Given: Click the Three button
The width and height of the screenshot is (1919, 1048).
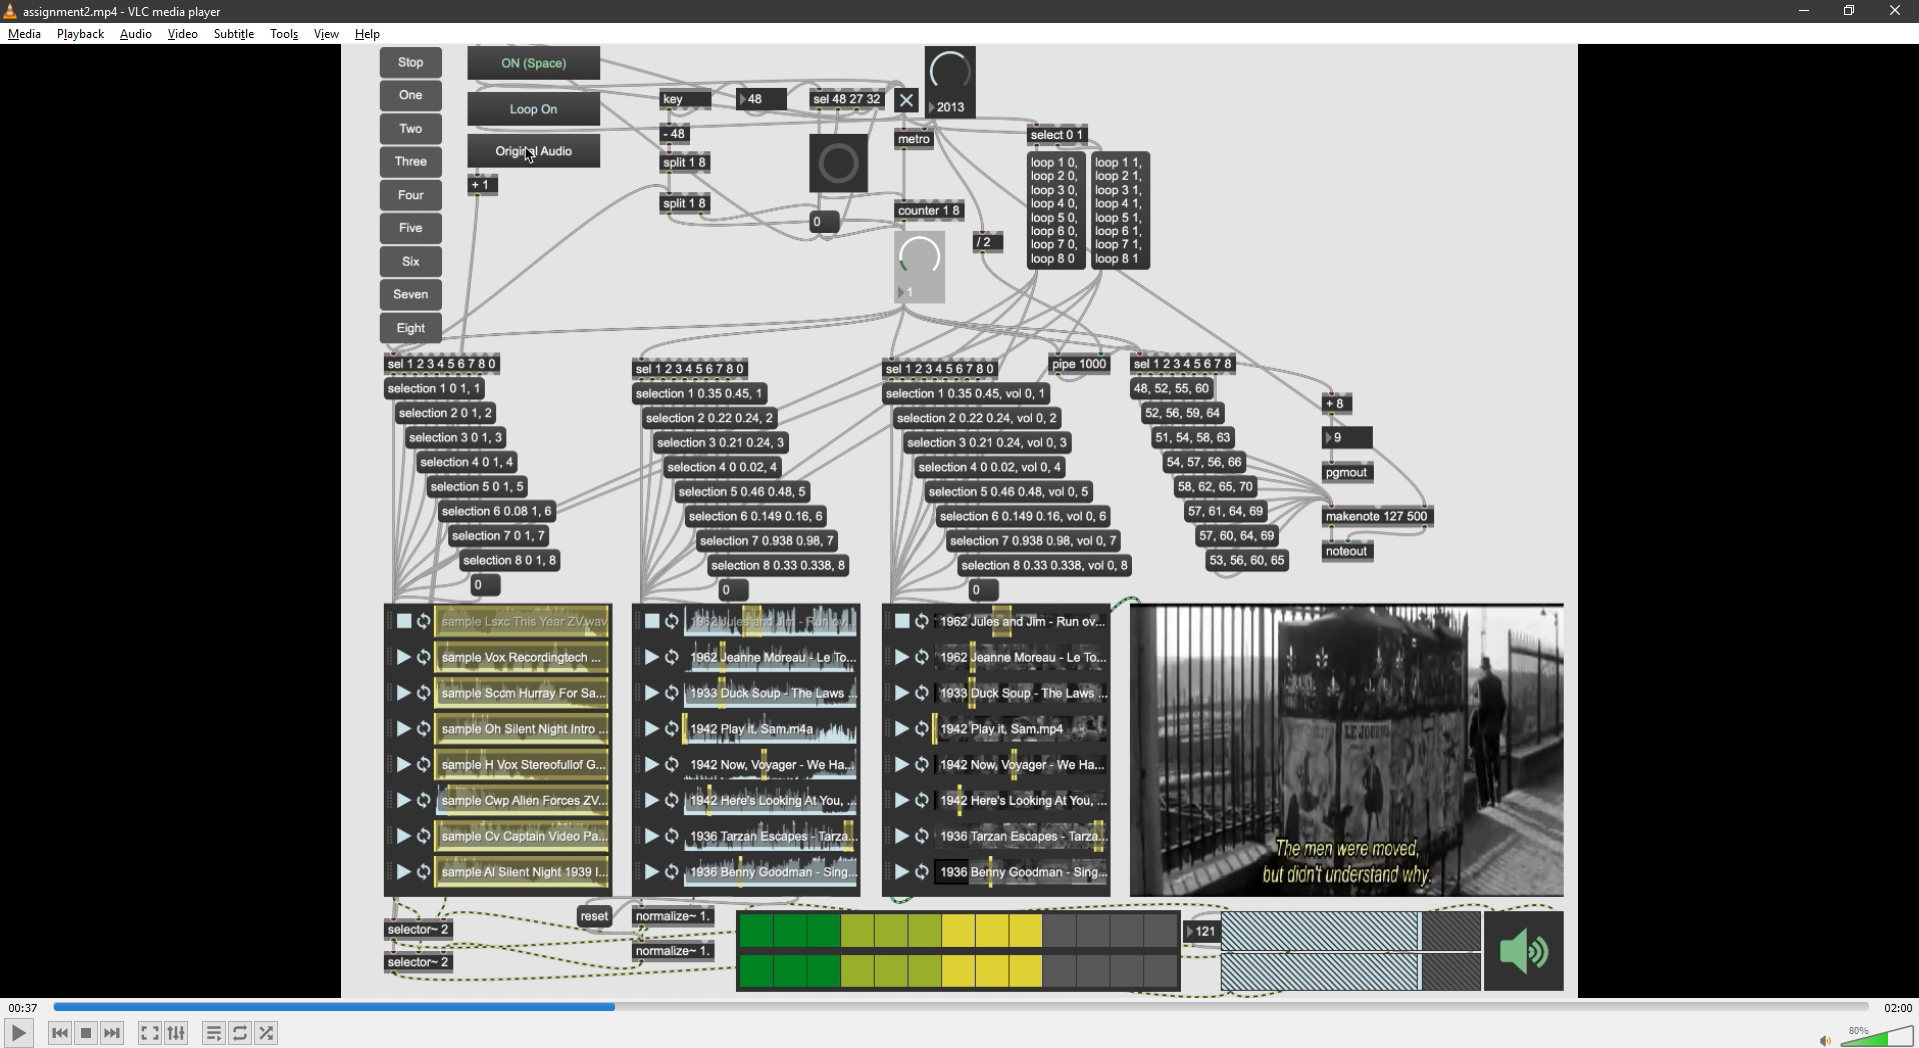Looking at the screenshot, I should click(410, 161).
